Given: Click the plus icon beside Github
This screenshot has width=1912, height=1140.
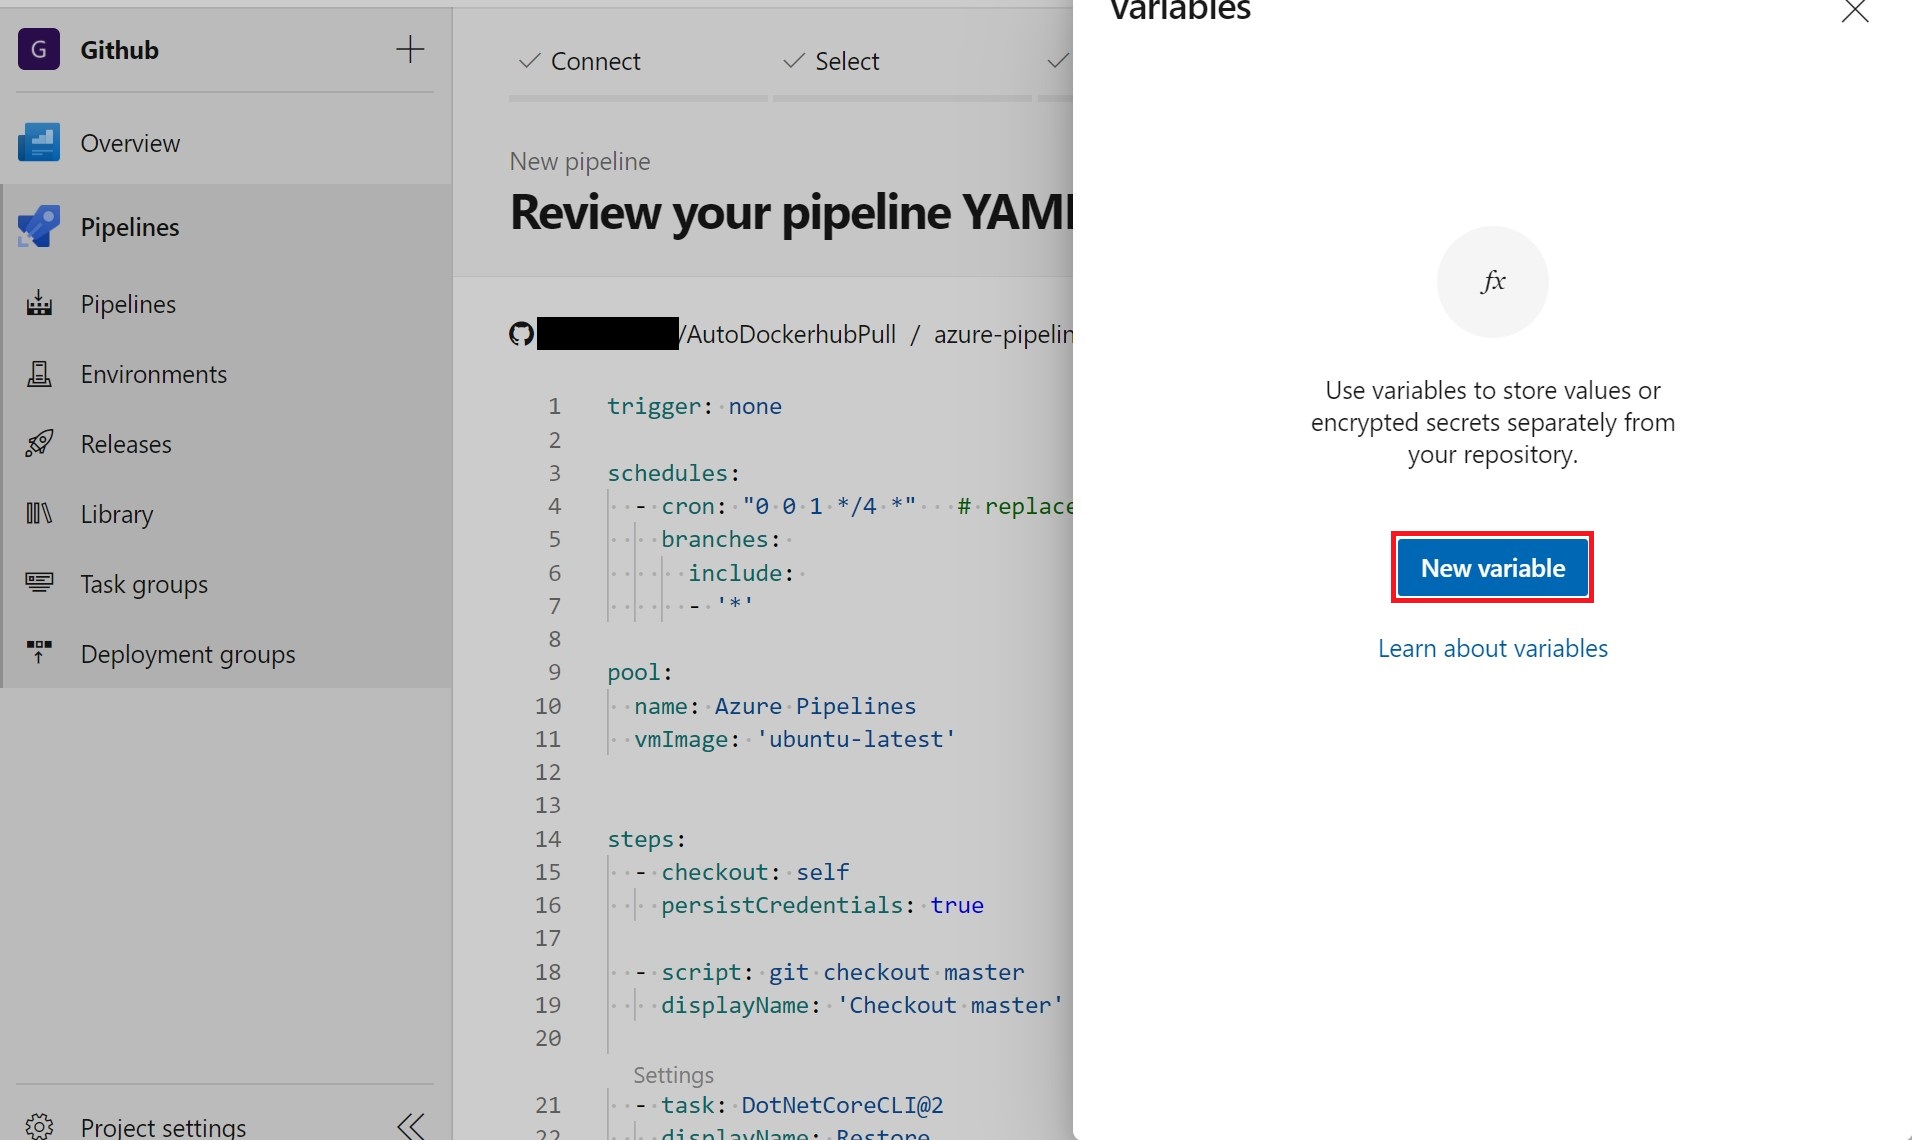Looking at the screenshot, I should click(410, 49).
